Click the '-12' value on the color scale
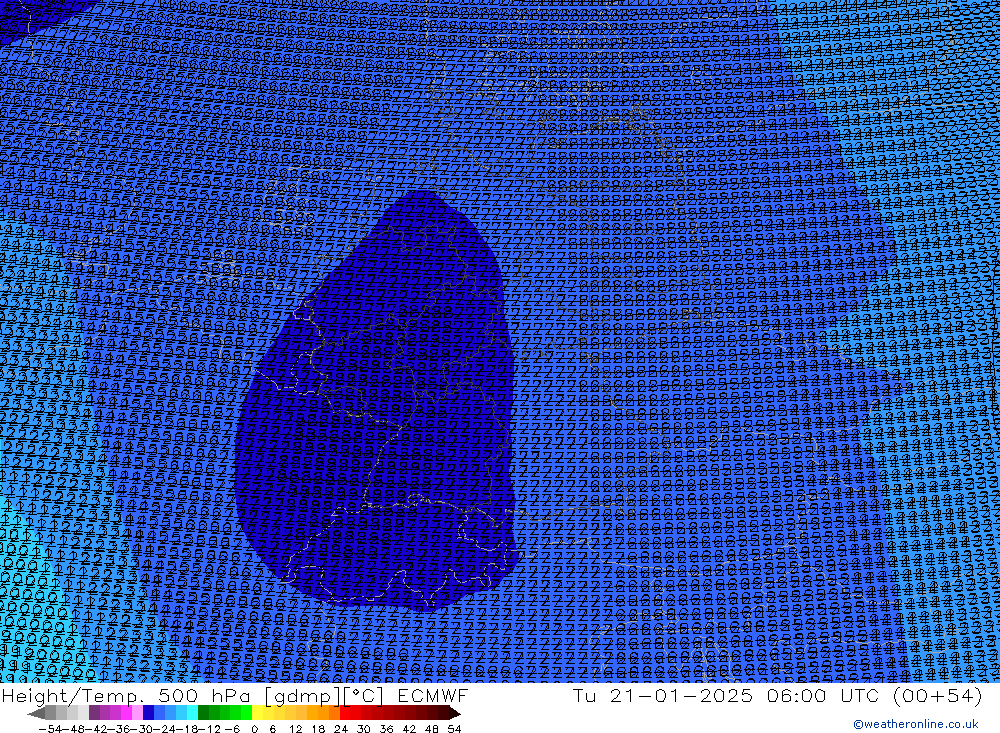The width and height of the screenshot is (1000, 733). pos(209,729)
